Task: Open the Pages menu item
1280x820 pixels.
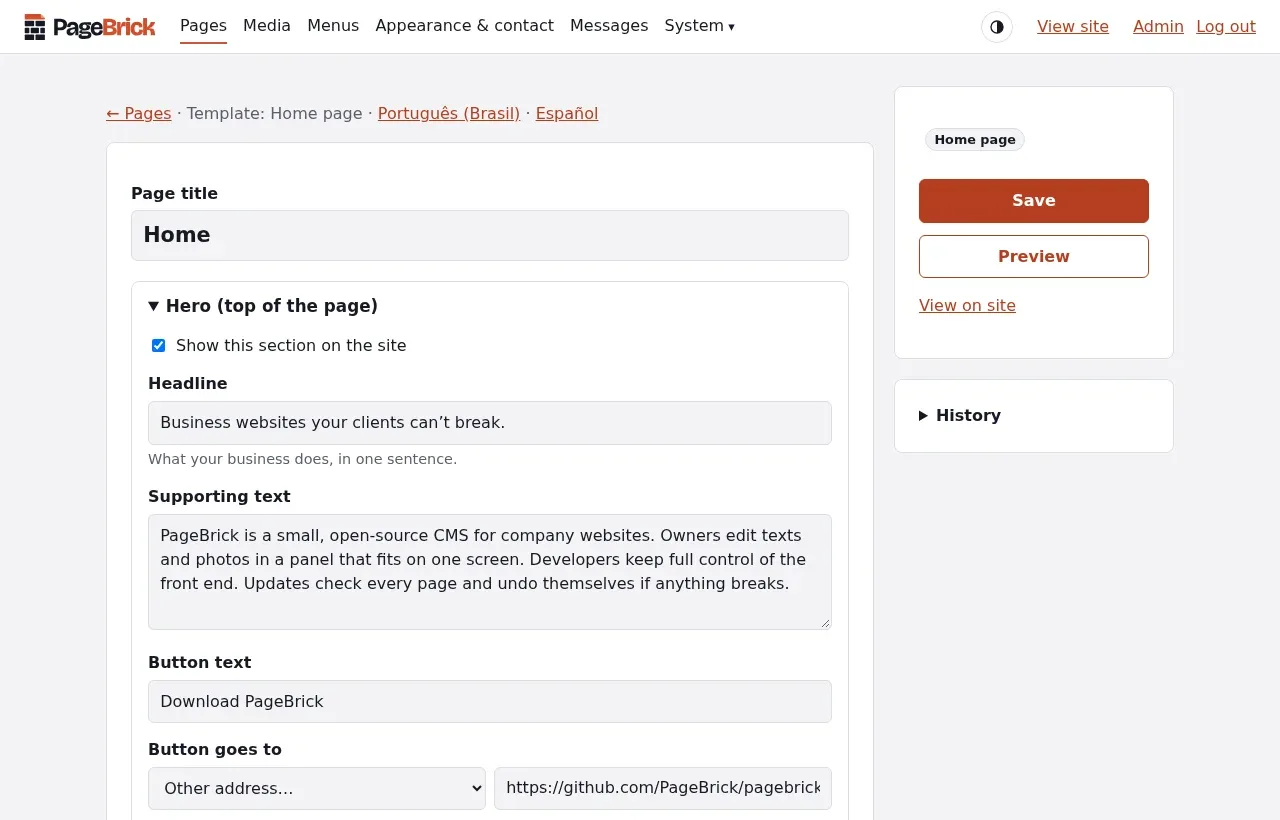Action: 203,26
